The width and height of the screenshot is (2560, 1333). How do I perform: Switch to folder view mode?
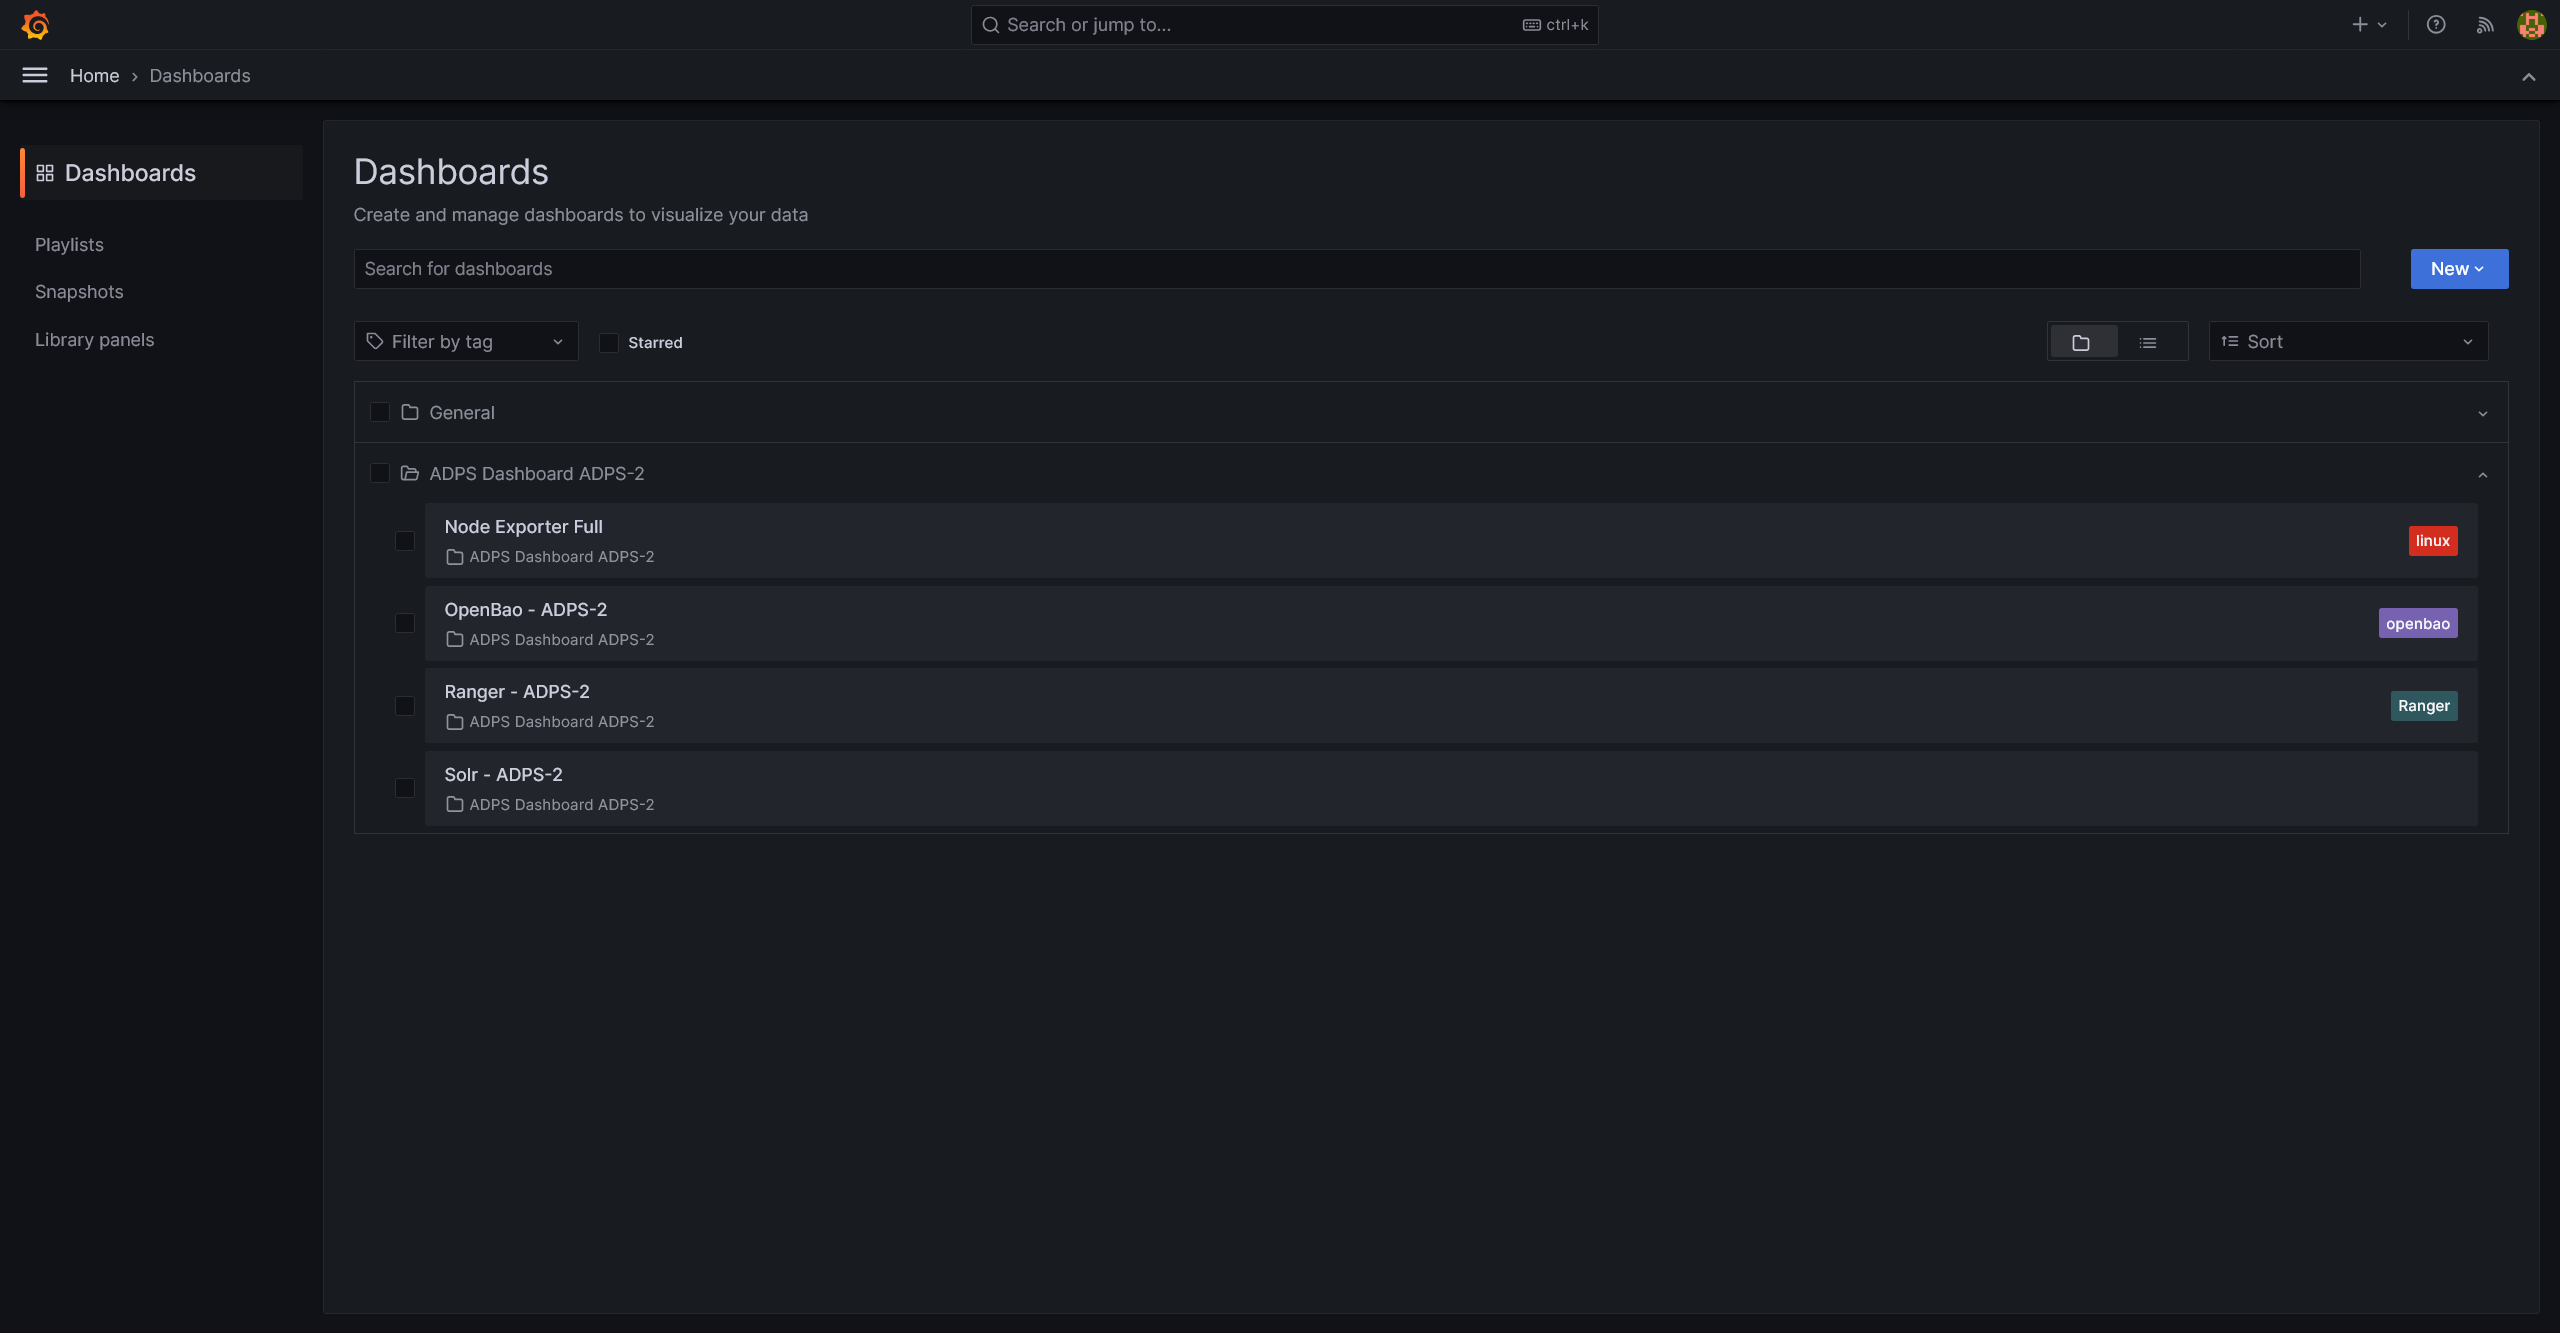coord(2083,341)
